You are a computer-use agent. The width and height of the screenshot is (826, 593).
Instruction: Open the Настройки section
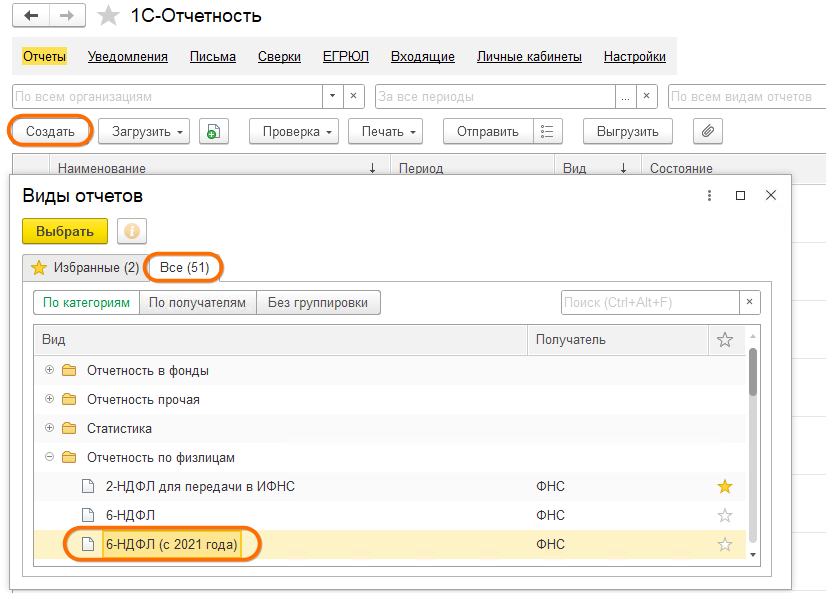(635, 56)
